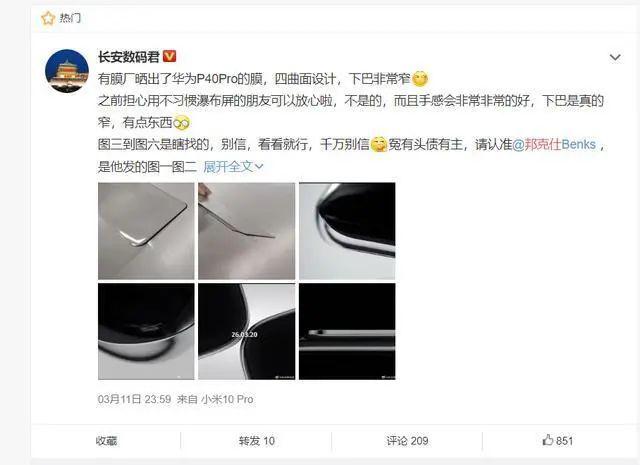Screen dimensions: 640x465
Task: Click the star icon beside 热门
Action: [48, 18]
